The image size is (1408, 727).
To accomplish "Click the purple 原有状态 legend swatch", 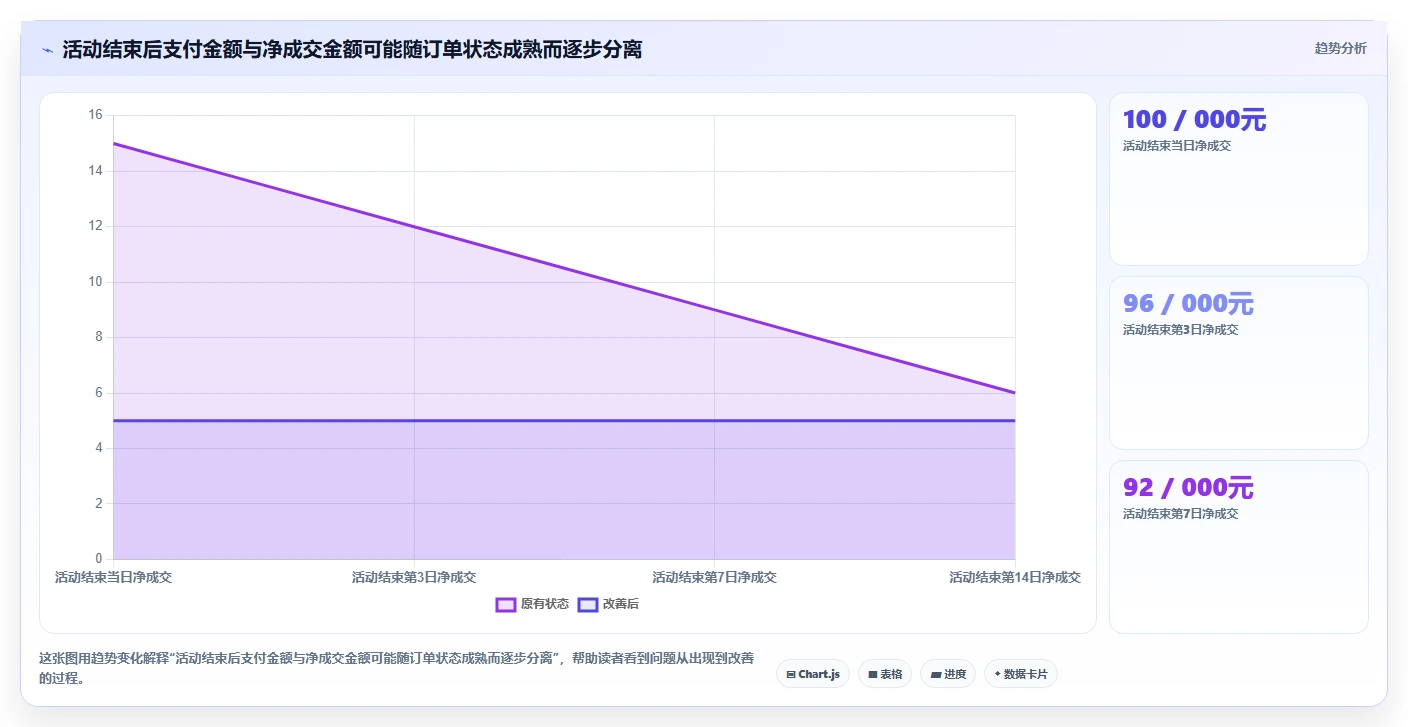I will (x=506, y=604).
